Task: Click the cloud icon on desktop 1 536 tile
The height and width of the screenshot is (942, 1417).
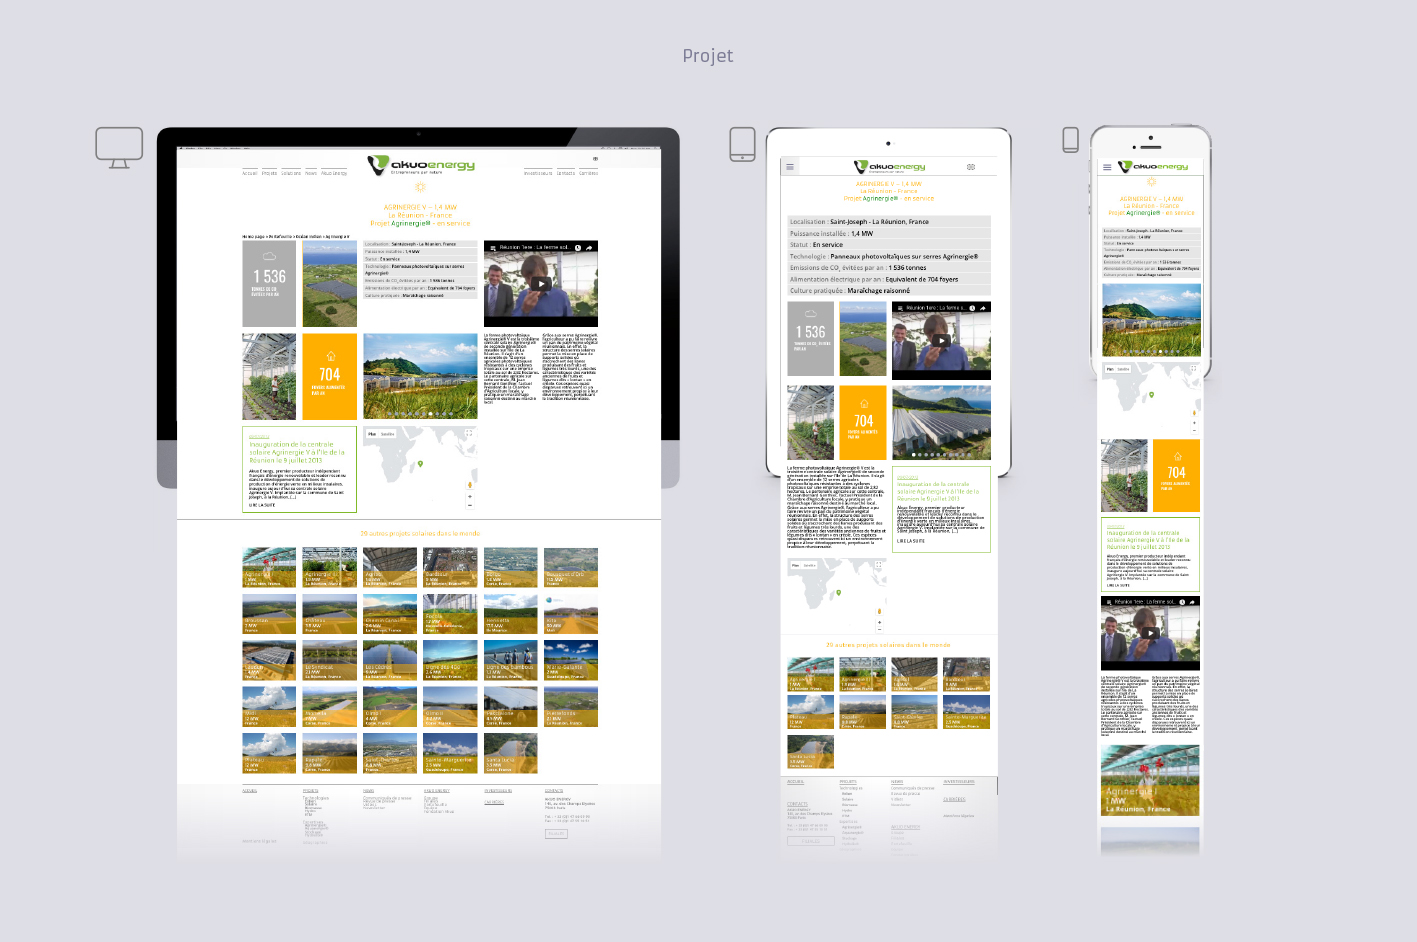Action: point(269,257)
